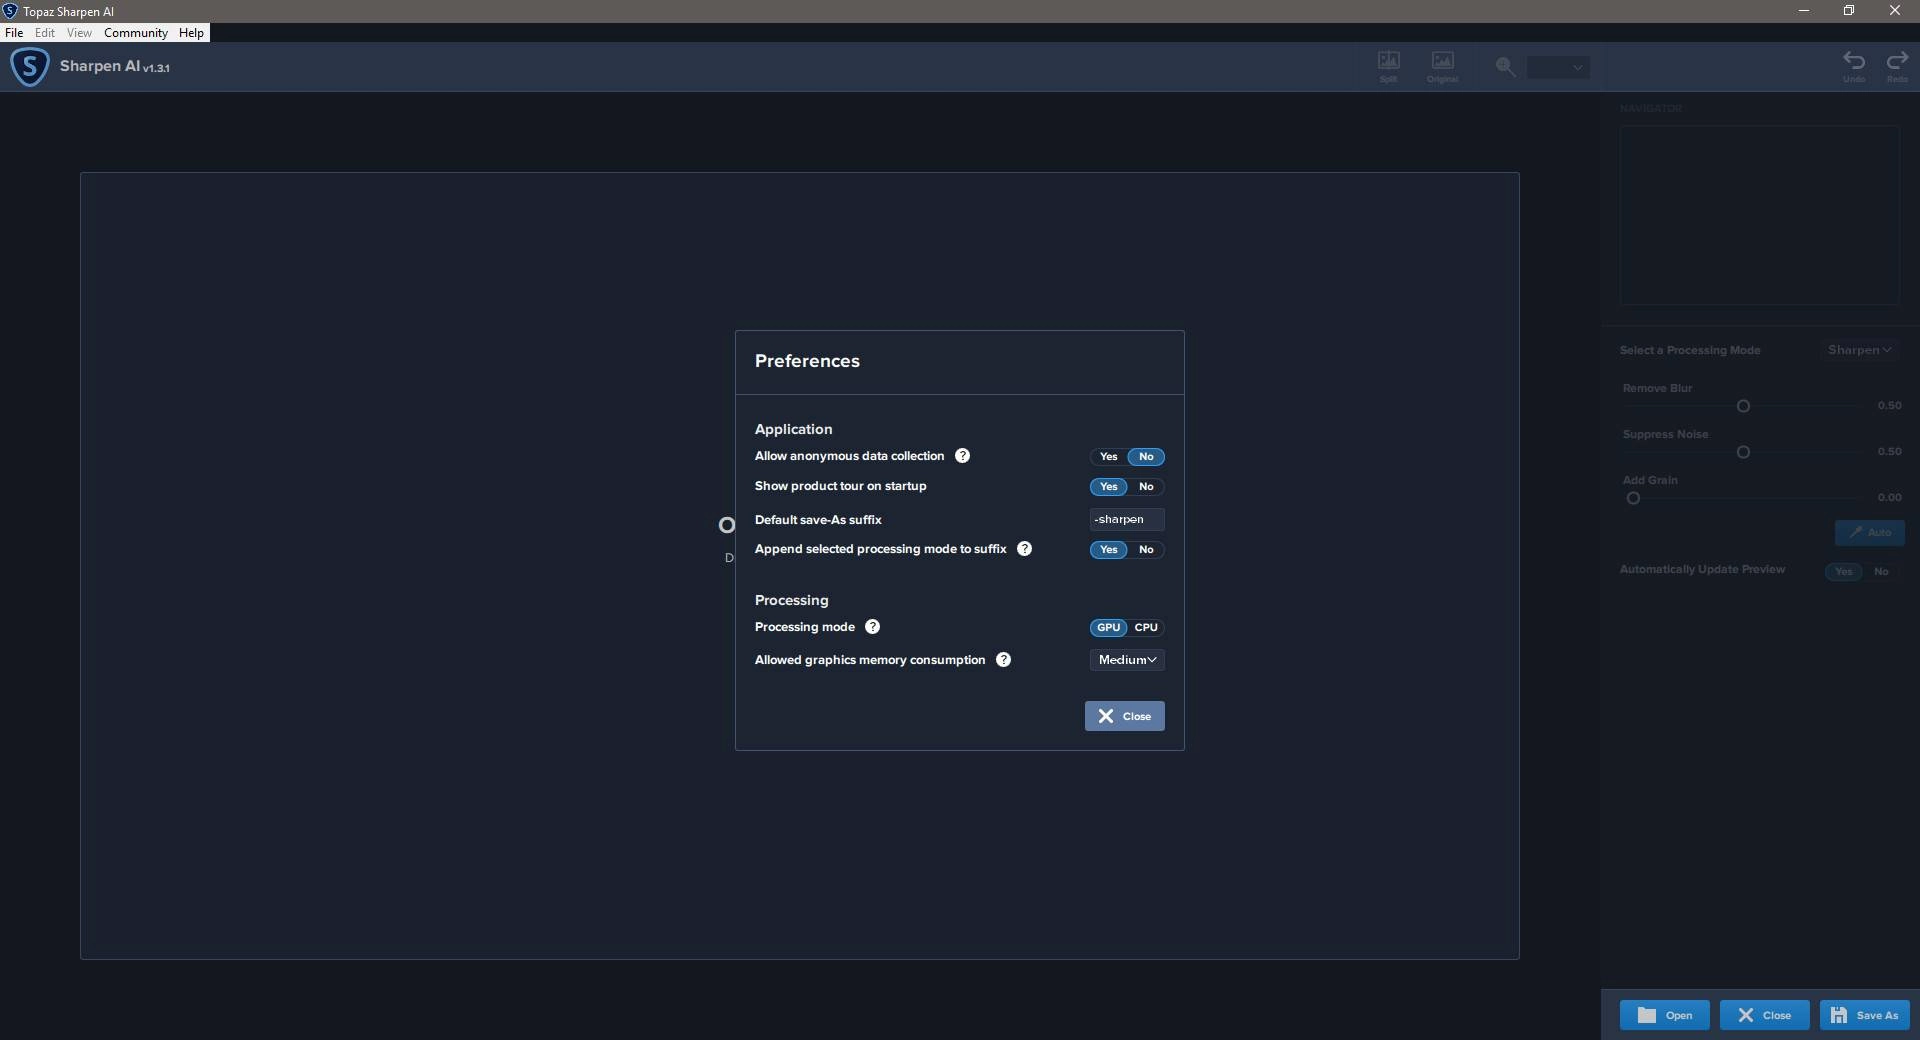This screenshot has width=1920, height=1040.
Task: Switch processing mode to CPU
Action: click(x=1146, y=628)
